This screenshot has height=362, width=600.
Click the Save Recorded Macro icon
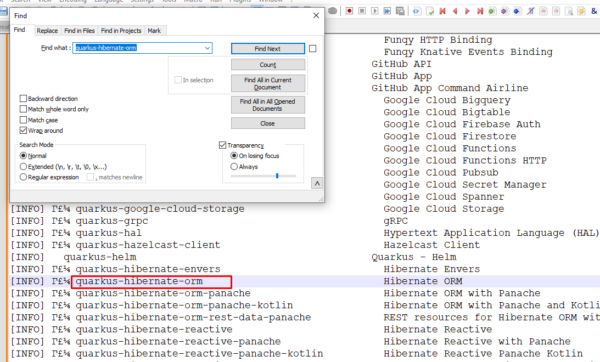point(400,11)
